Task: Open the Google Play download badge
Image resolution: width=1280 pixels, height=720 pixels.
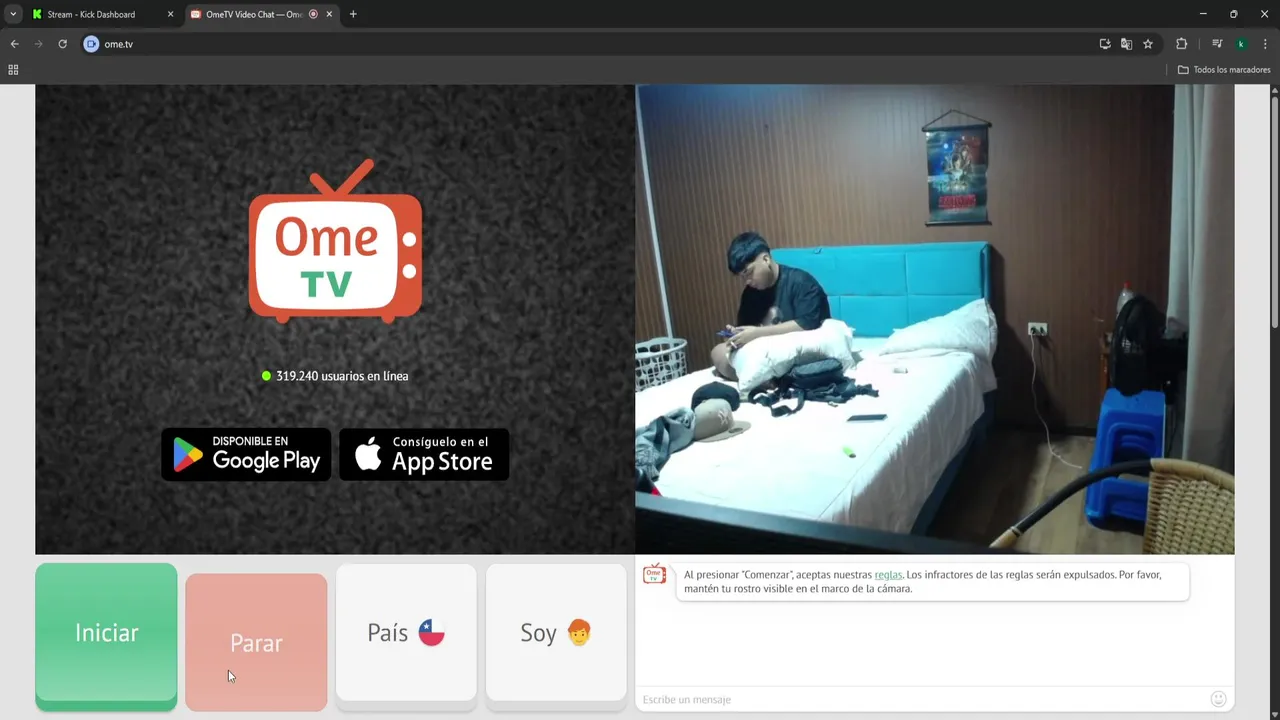Action: pyautogui.click(x=246, y=455)
